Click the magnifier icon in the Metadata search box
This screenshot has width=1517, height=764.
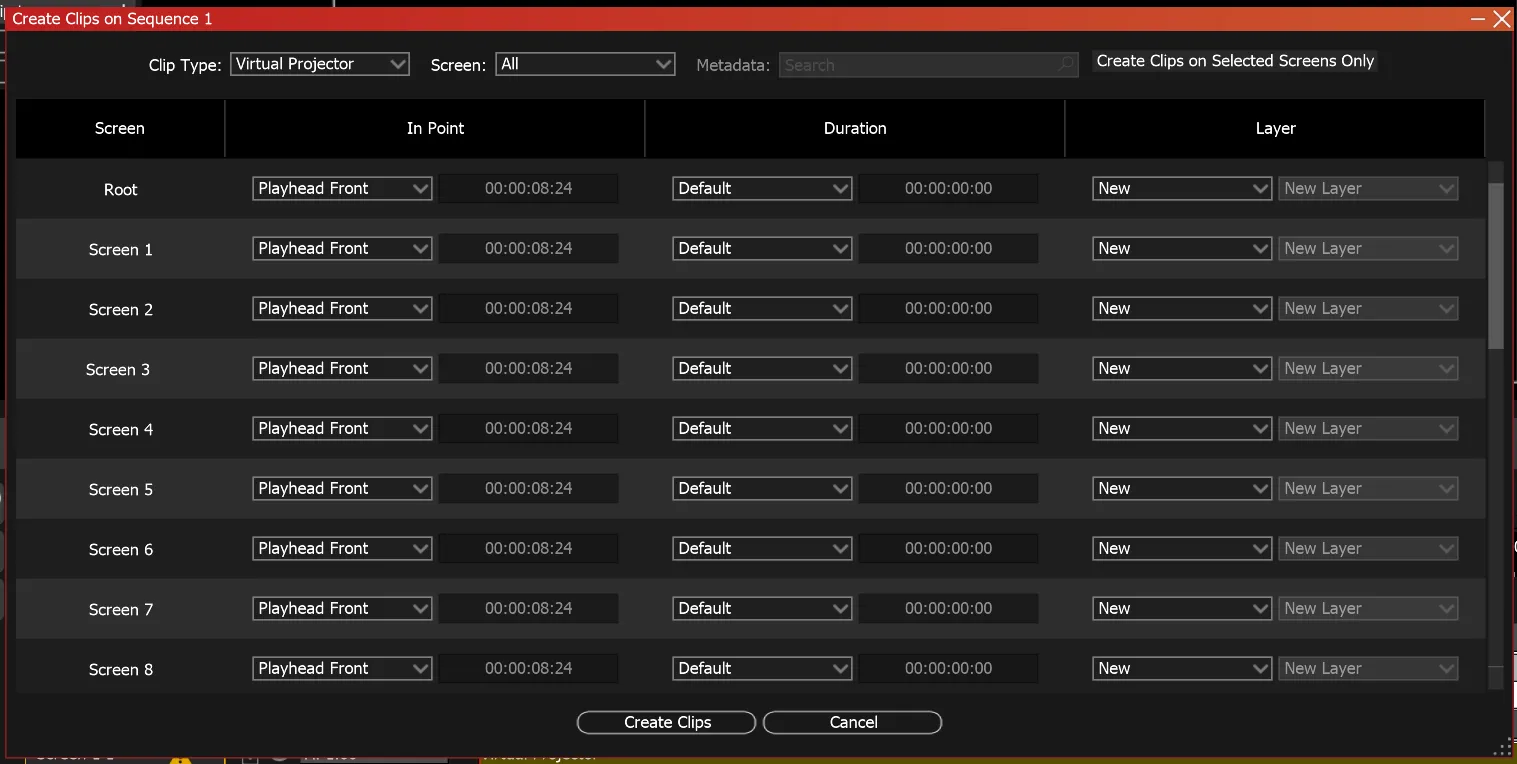1067,65
